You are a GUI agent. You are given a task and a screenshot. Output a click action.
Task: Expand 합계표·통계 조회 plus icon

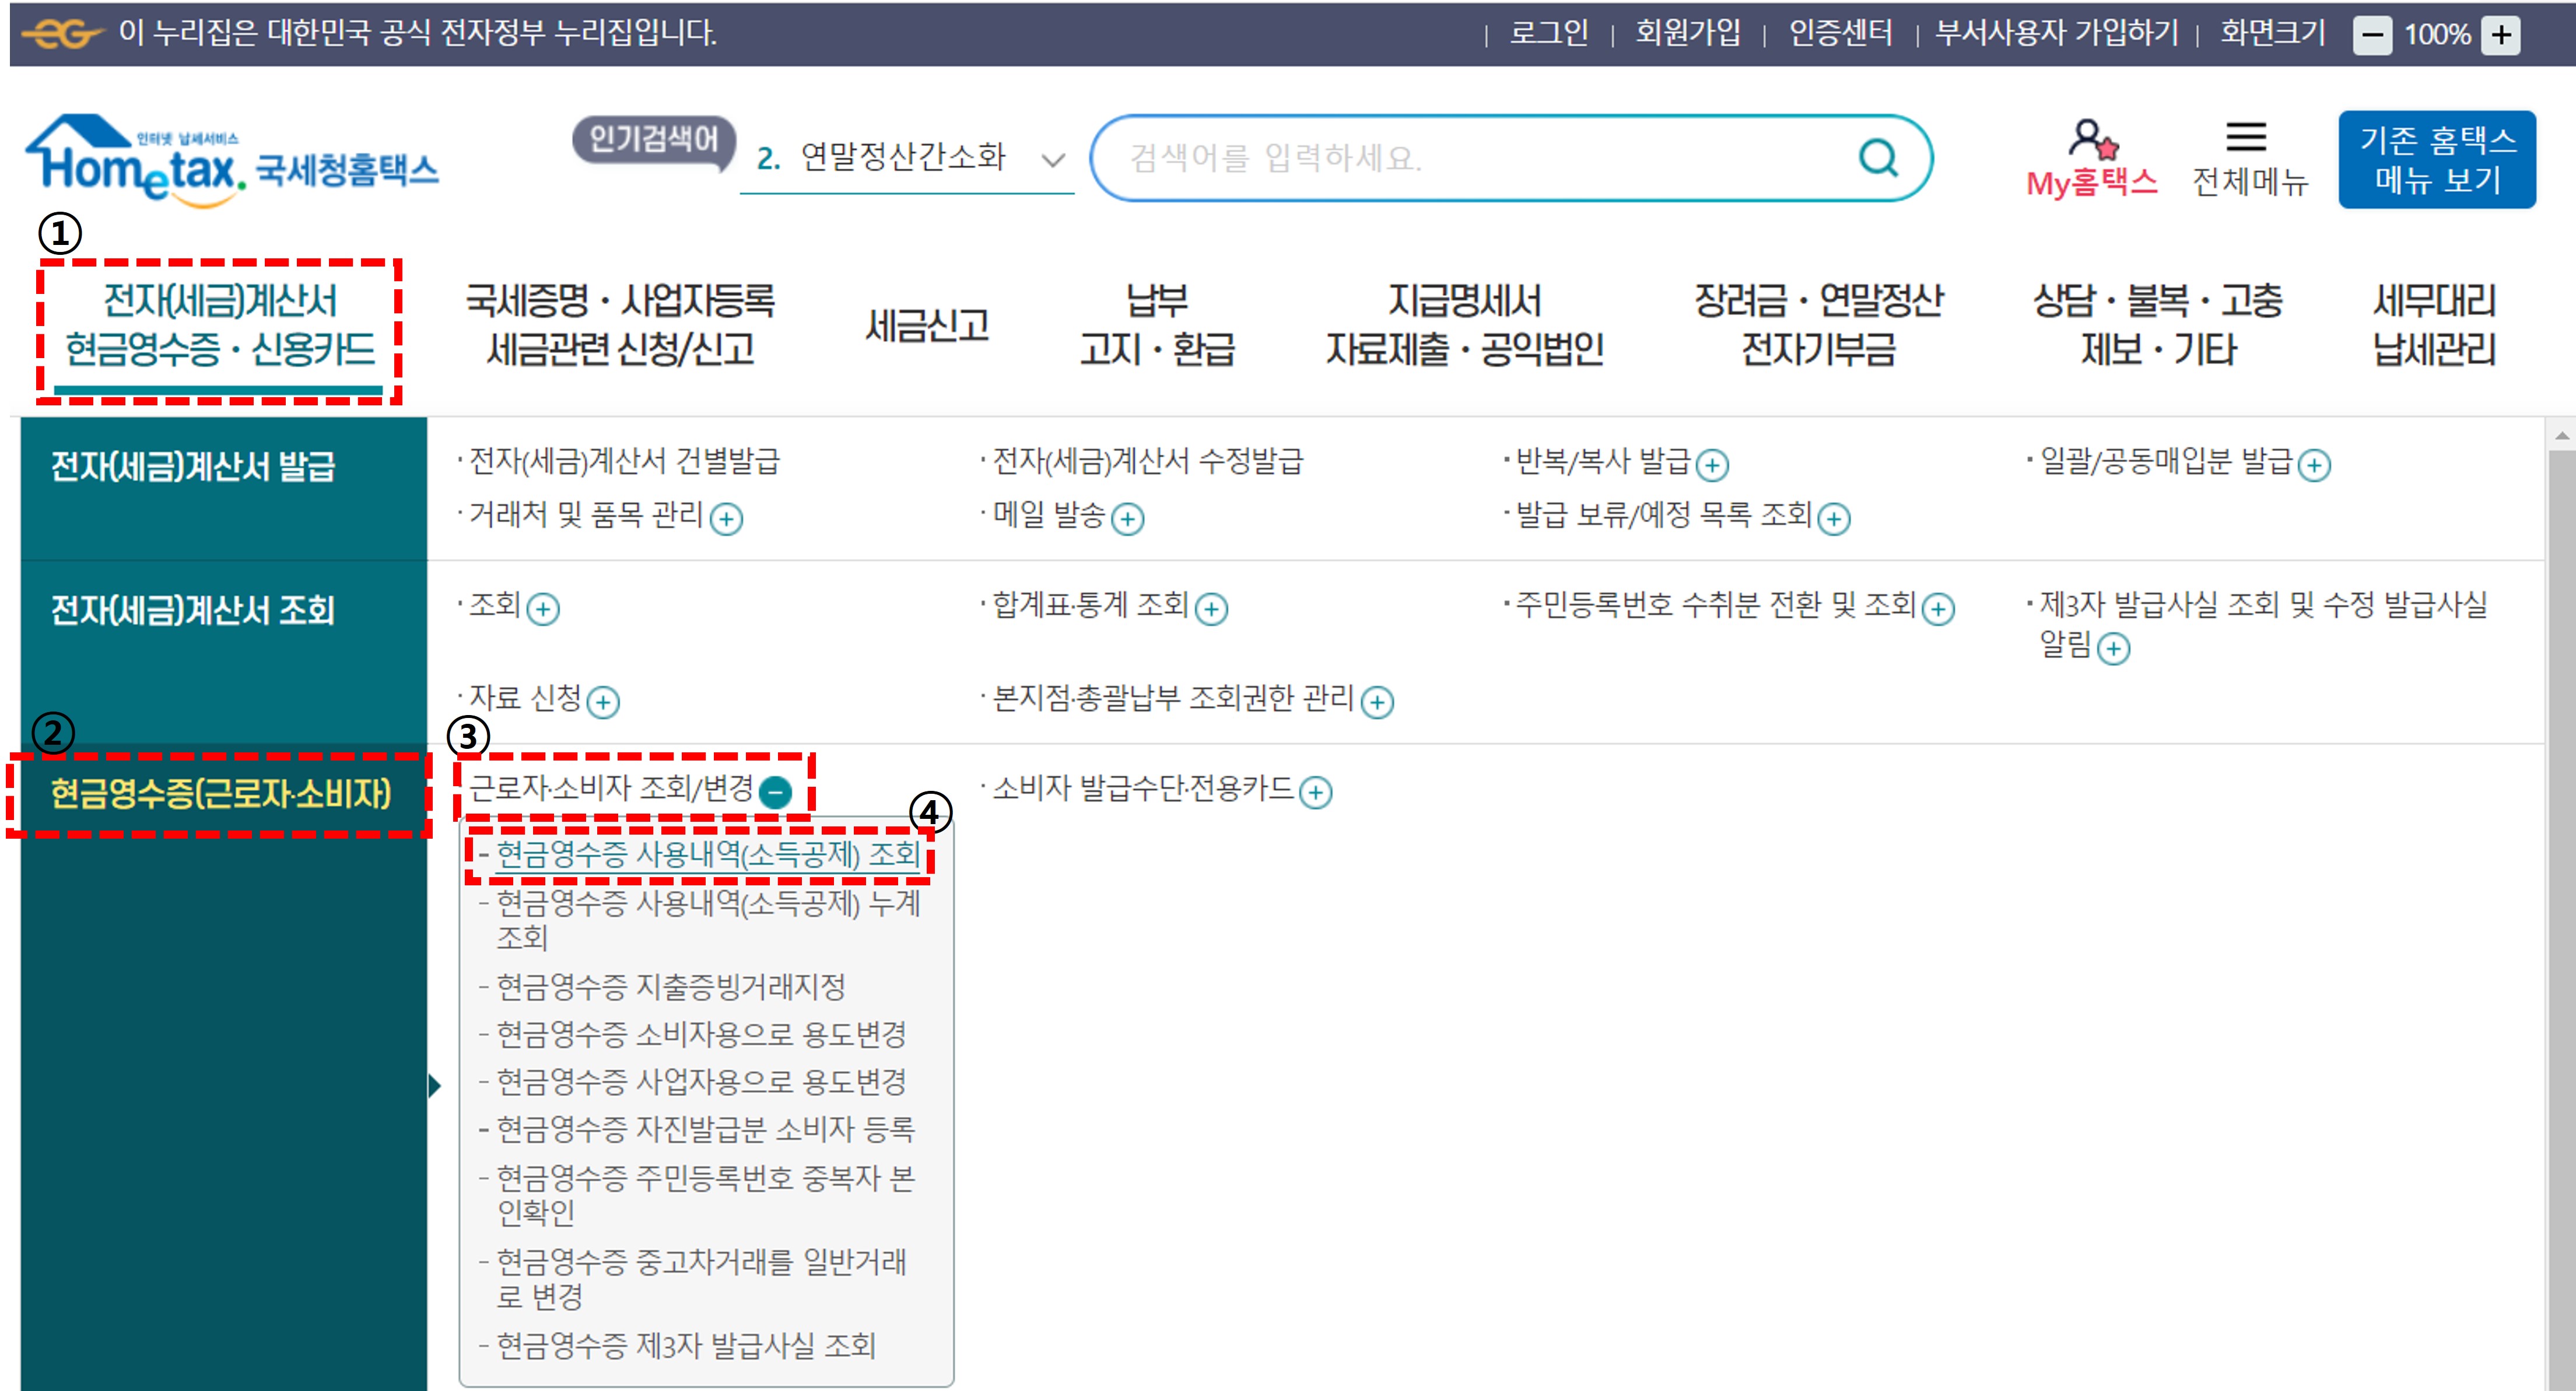(x=1211, y=609)
